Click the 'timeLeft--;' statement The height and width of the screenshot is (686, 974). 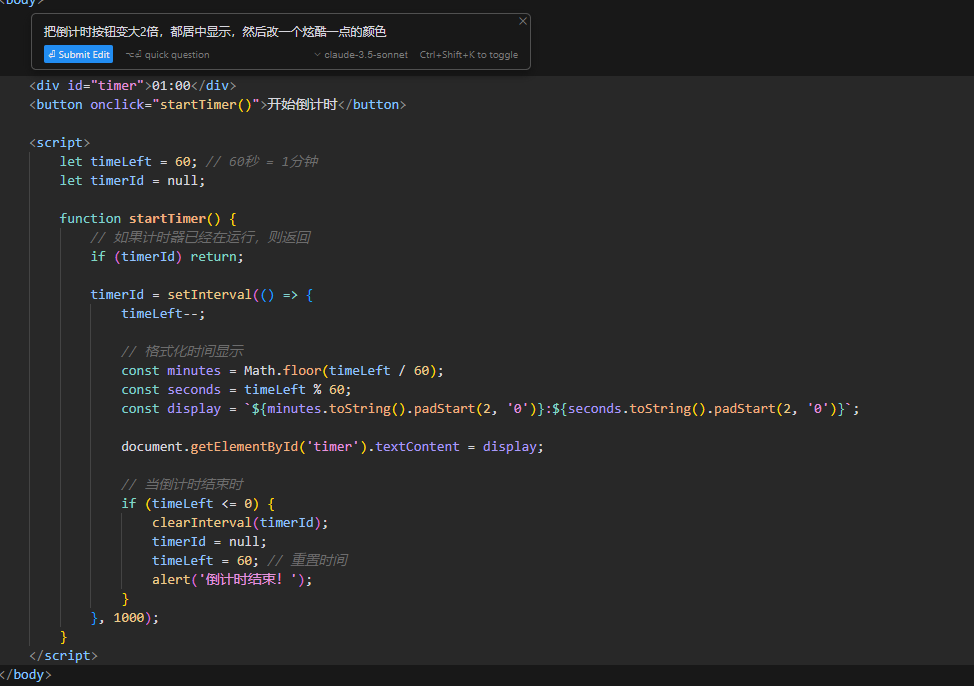pos(163,314)
